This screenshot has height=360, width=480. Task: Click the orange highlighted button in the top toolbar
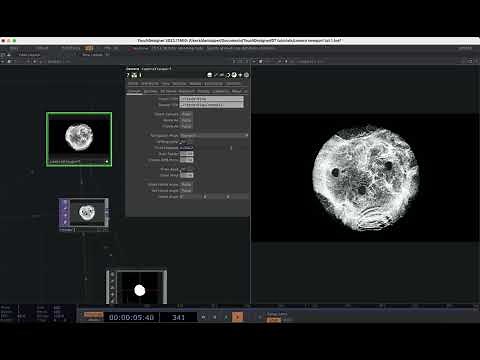click(89, 48)
